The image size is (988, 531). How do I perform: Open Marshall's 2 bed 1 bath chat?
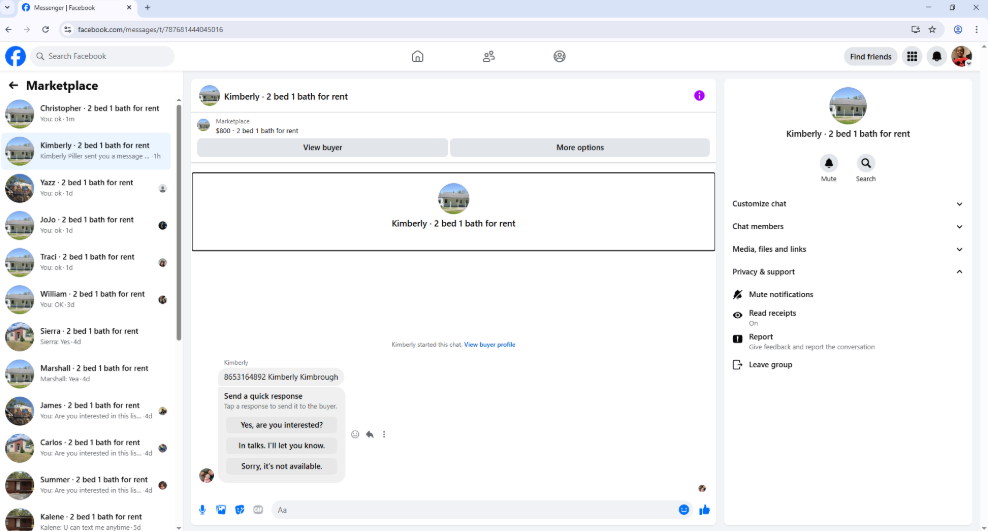pyautogui.click(x=86, y=374)
